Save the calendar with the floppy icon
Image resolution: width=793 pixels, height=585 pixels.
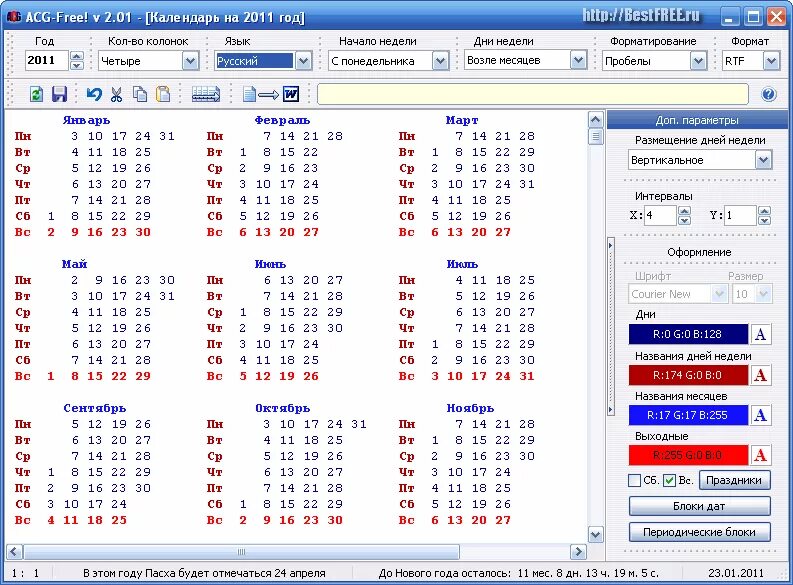[x=60, y=94]
